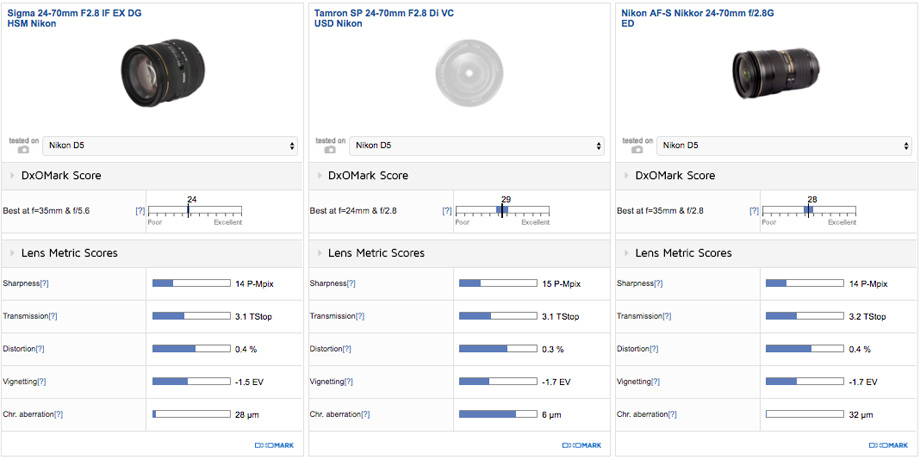Open the Distortion [?] help in Sigma panel

pos(40,349)
